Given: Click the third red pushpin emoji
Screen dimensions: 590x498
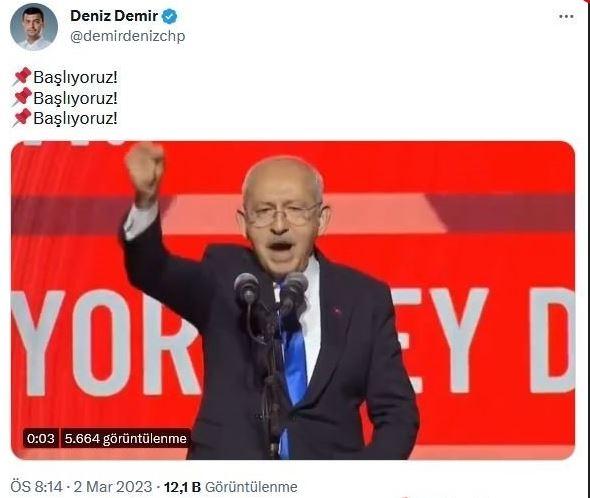Looking at the screenshot, I should pyautogui.click(x=22, y=118).
